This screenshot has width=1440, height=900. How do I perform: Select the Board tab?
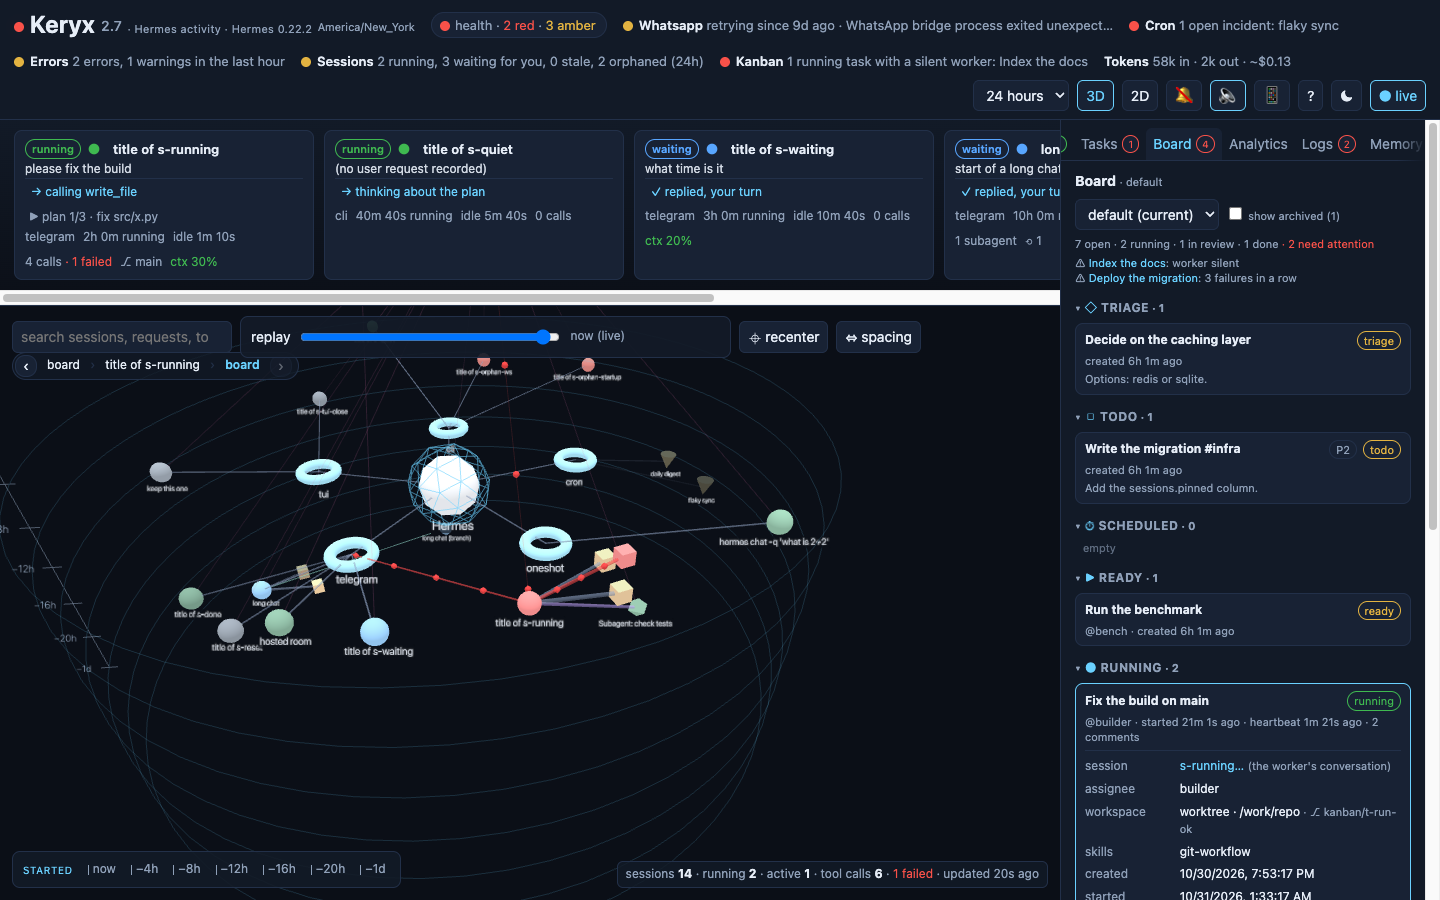coord(1183,144)
